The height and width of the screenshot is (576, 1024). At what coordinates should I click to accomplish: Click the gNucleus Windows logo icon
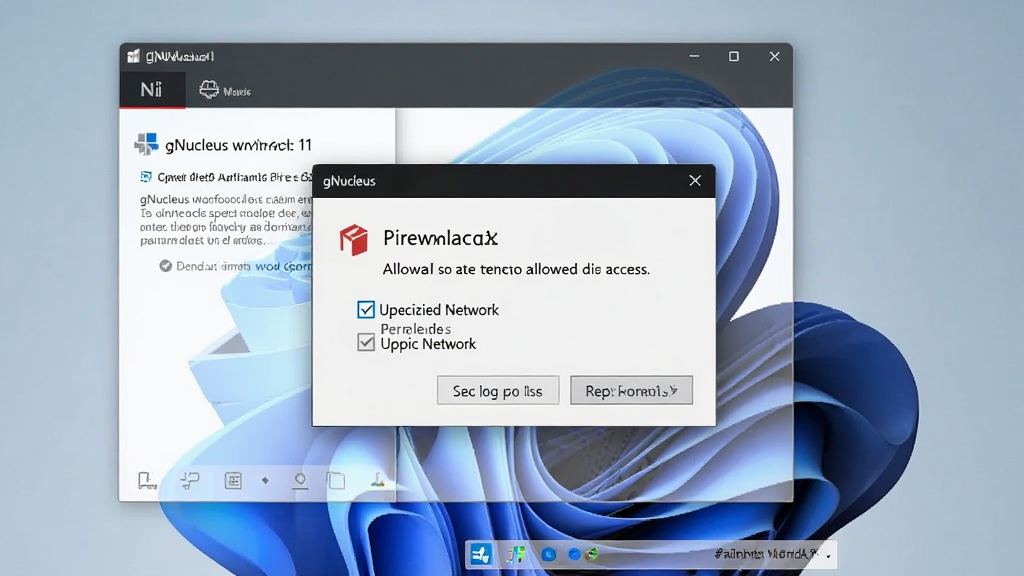(146, 144)
